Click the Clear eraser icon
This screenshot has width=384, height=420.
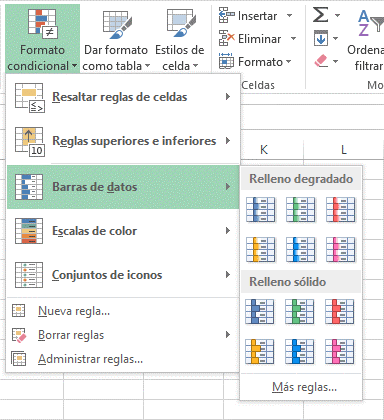[321, 61]
